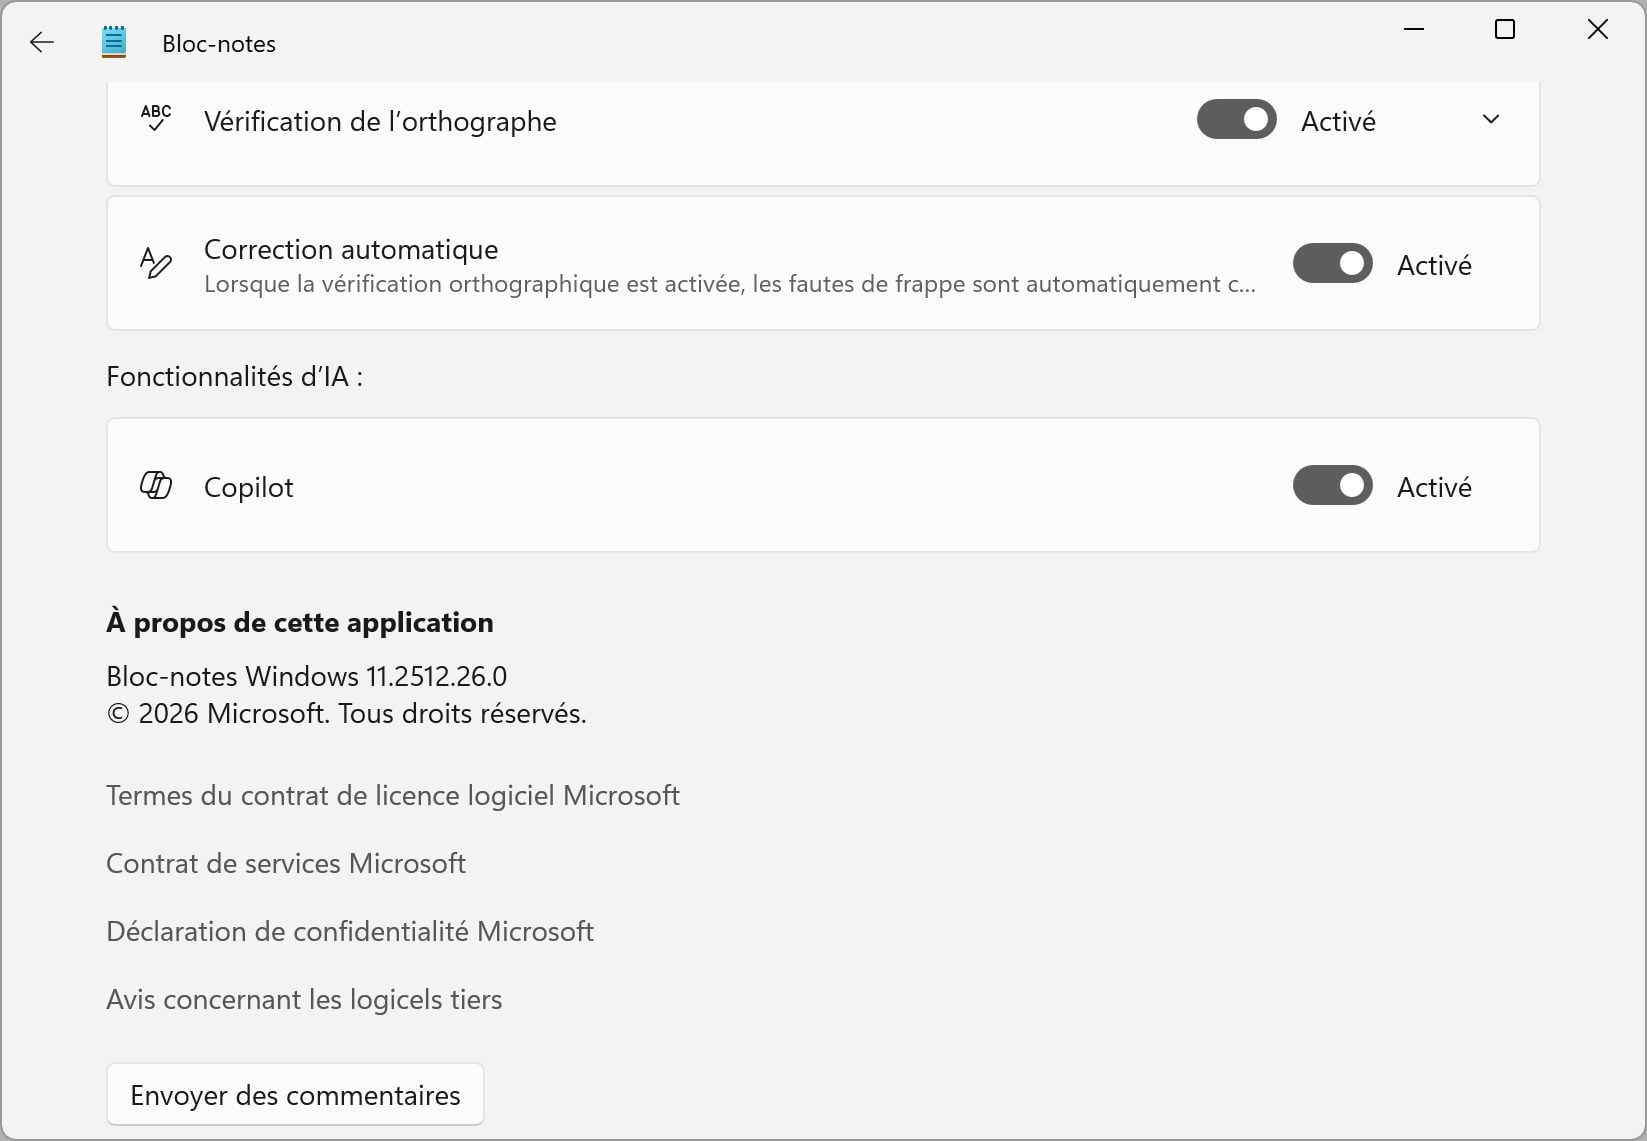1647x1141 pixels.
Task: Minimize the Bloc-notes window
Action: click(x=1413, y=29)
